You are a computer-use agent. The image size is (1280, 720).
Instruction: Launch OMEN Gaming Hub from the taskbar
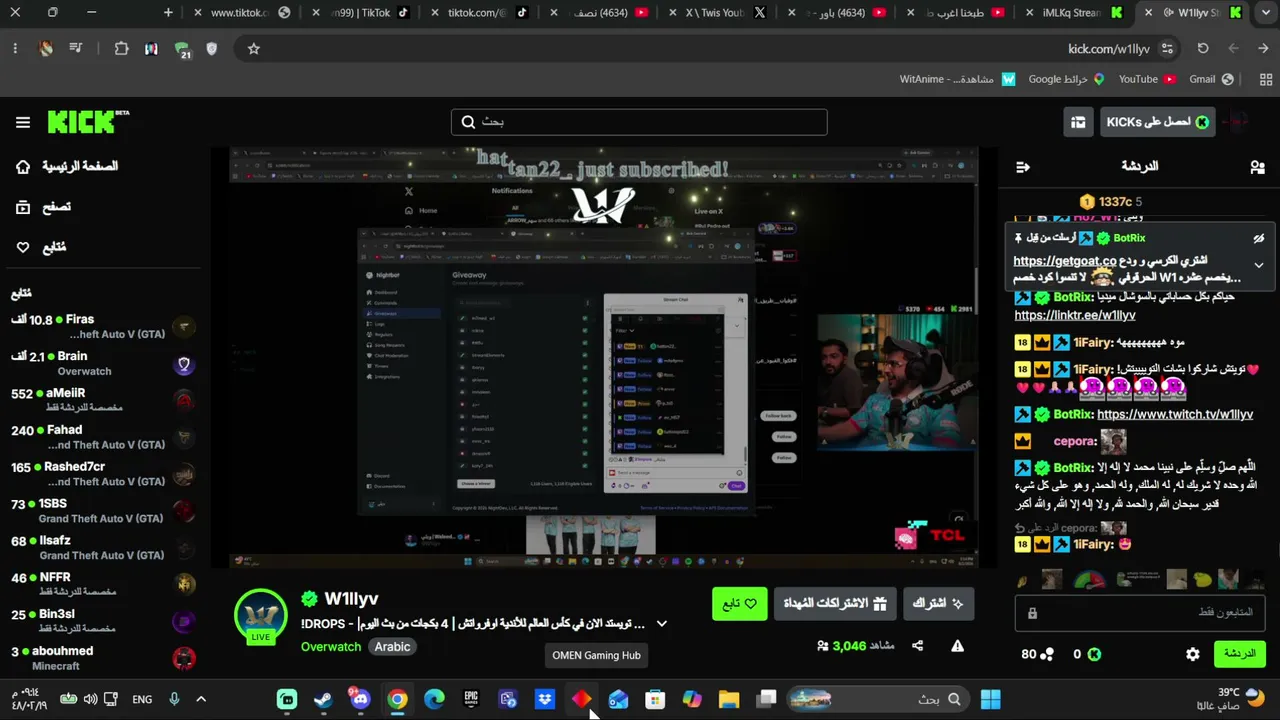(x=581, y=699)
